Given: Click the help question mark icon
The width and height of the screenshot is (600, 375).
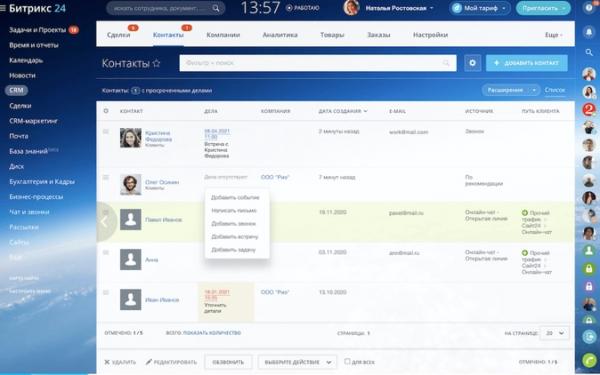Looking at the screenshot, I should (x=589, y=8).
